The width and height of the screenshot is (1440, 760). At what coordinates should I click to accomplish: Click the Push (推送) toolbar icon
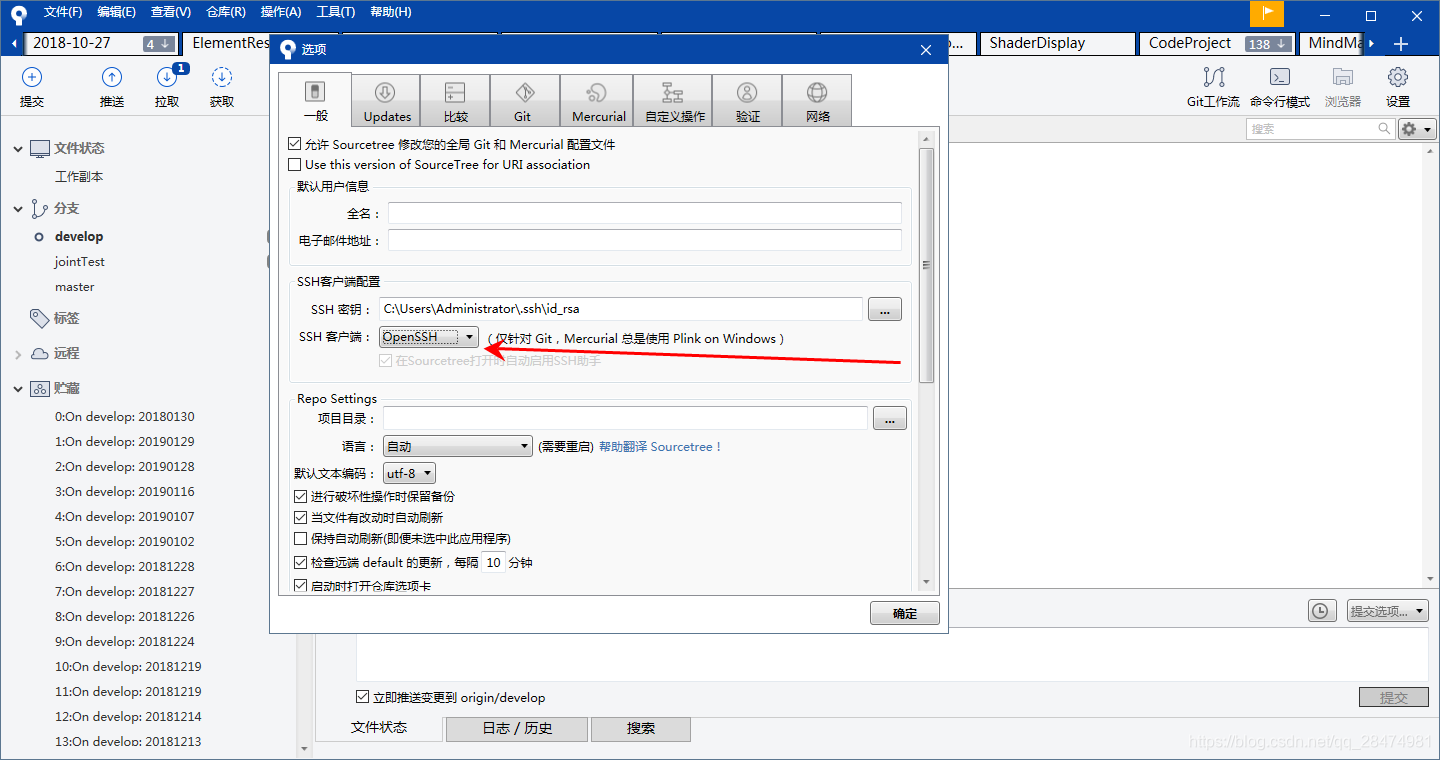[x=112, y=77]
